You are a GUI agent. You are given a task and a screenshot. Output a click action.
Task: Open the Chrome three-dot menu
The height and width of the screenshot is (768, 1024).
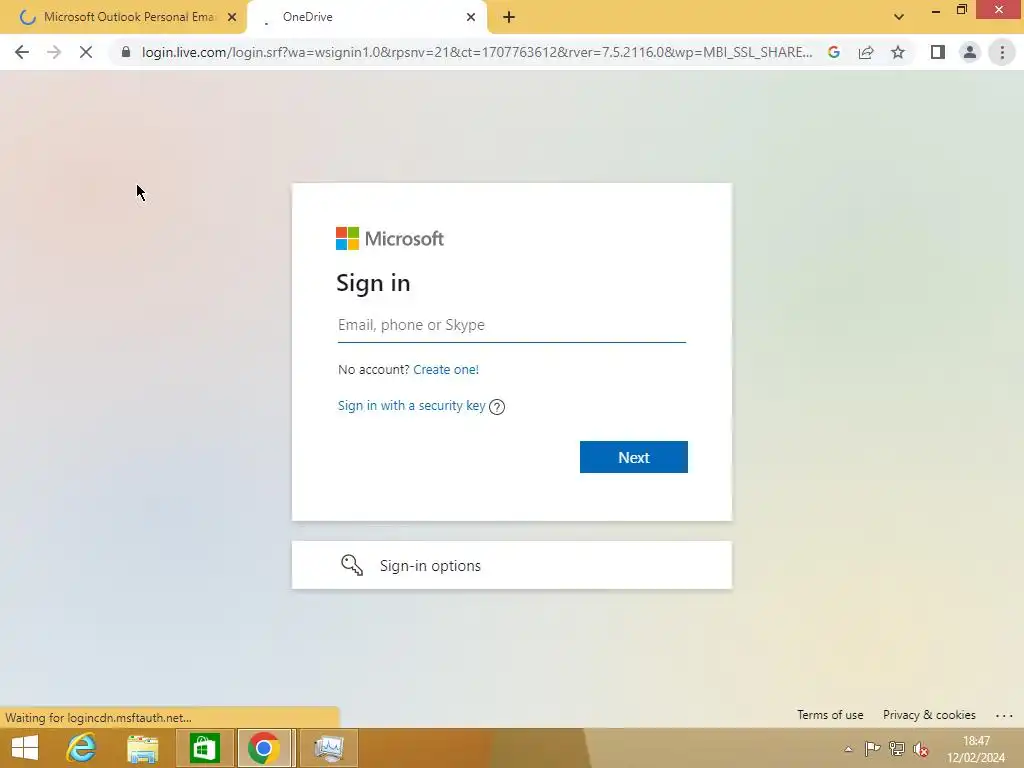(x=1002, y=52)
